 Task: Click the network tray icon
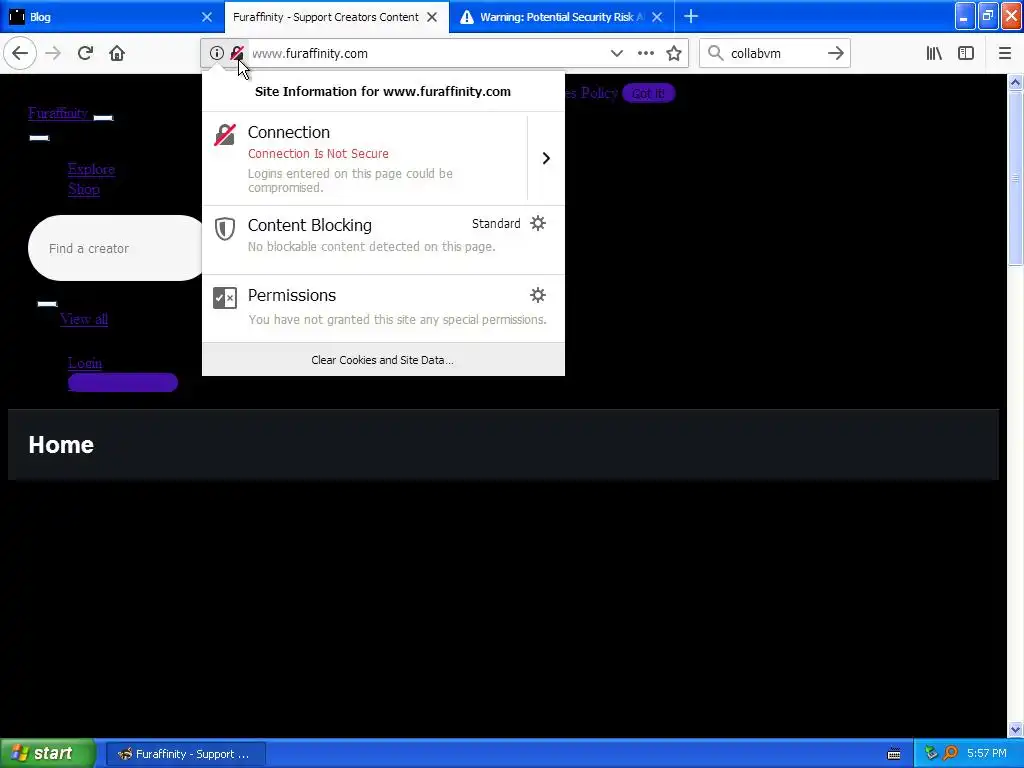[931, 754]
